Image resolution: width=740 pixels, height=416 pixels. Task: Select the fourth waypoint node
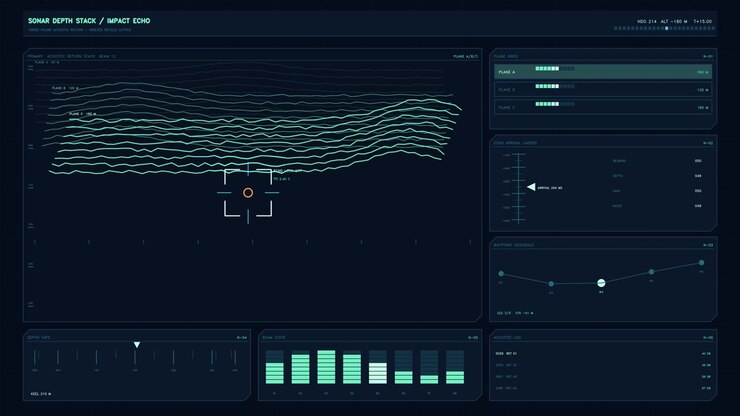[651, 272]
